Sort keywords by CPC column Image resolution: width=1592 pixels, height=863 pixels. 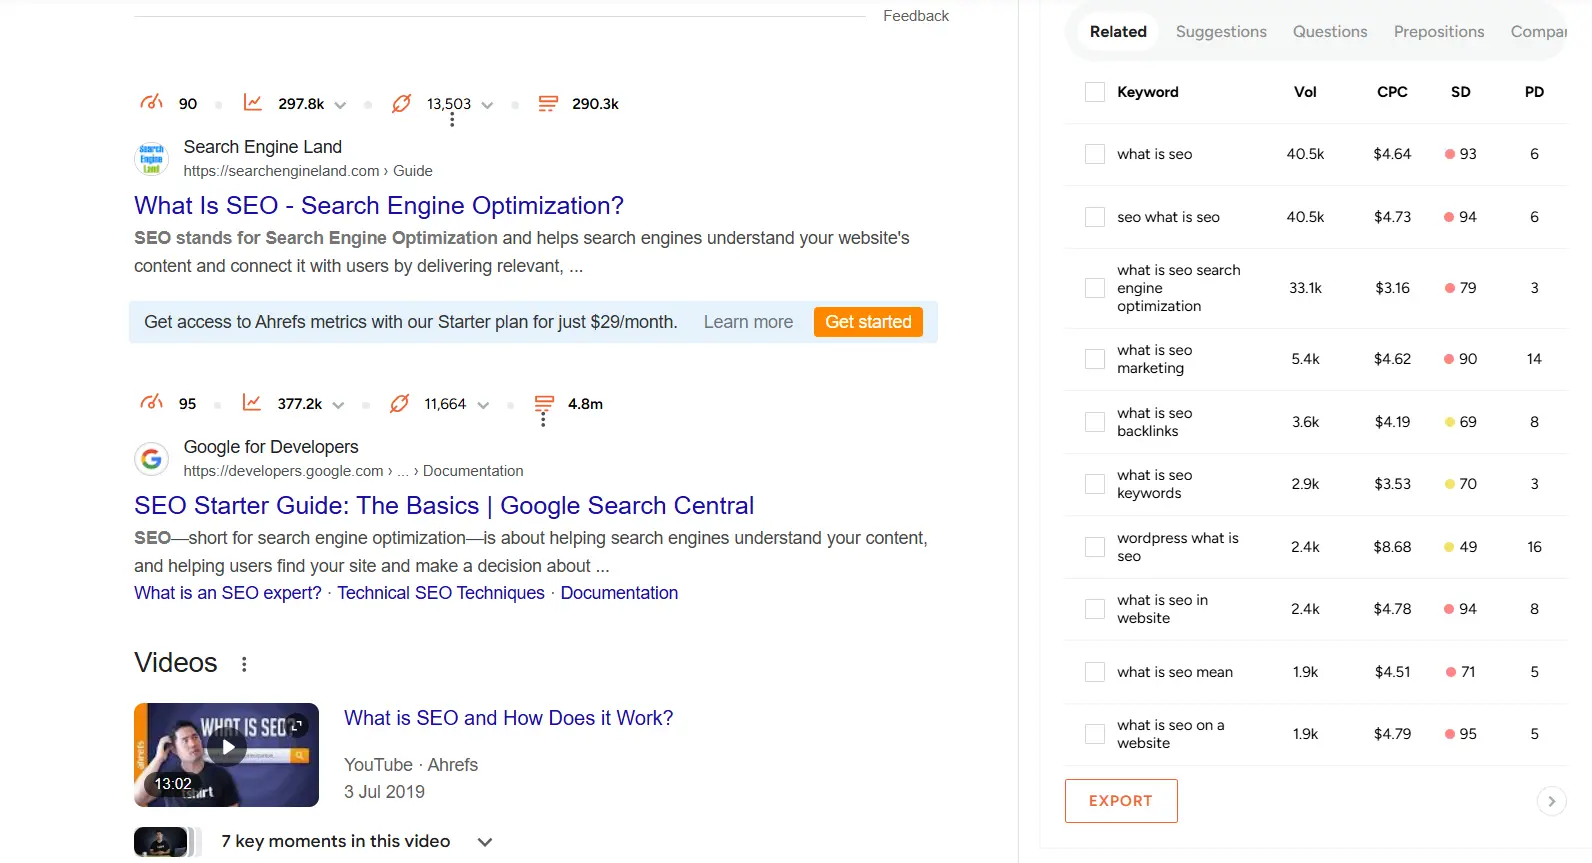click(1392, 92)
